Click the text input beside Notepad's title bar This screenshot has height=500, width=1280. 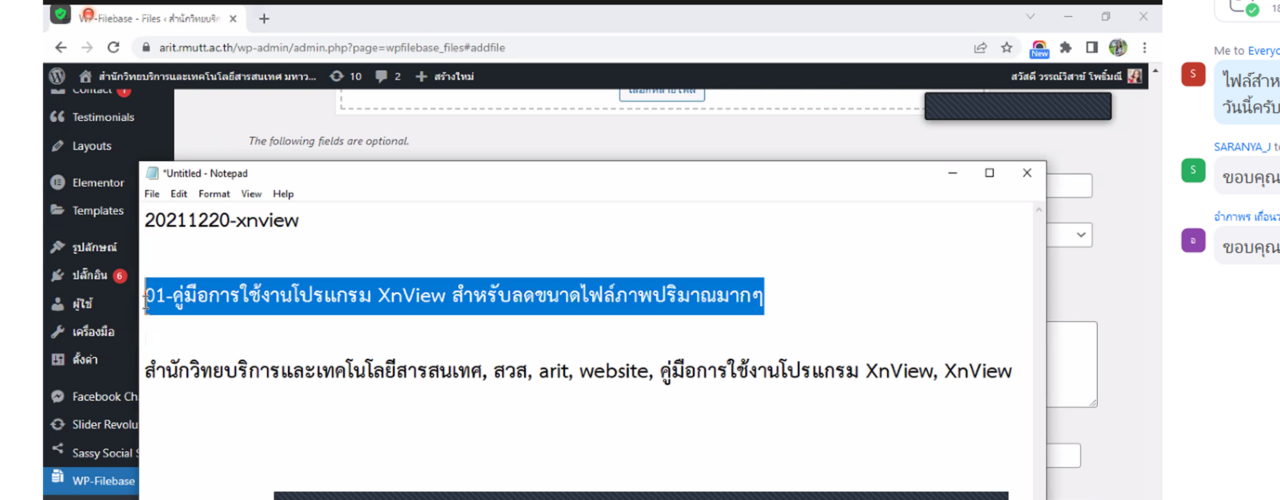click(1069, 186)
